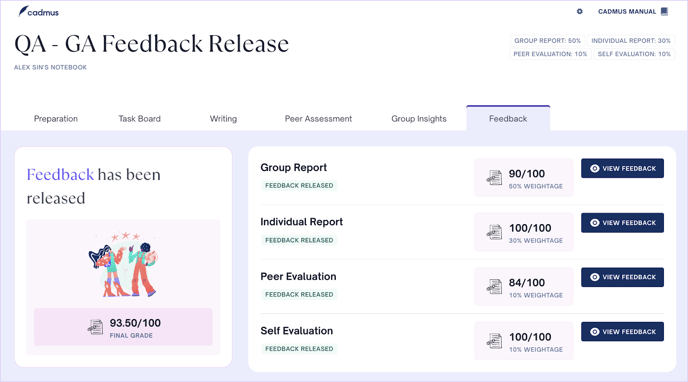The image size is (688, 382).
Task: Open the Cadmus Manual book icon
Action: coord(664,11)
